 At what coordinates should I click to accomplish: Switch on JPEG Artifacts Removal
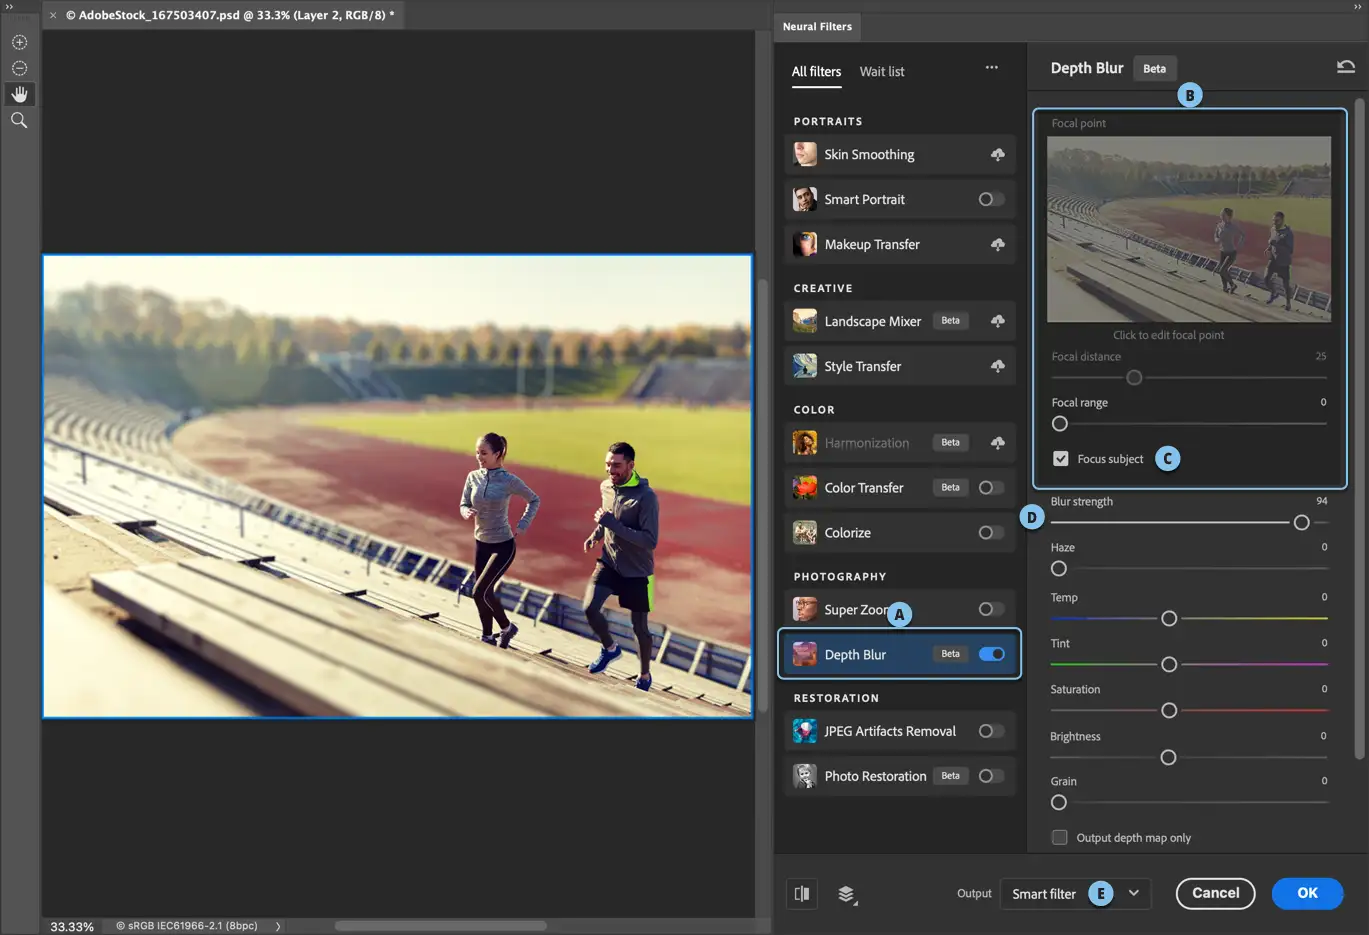click(x=991, y=731)
